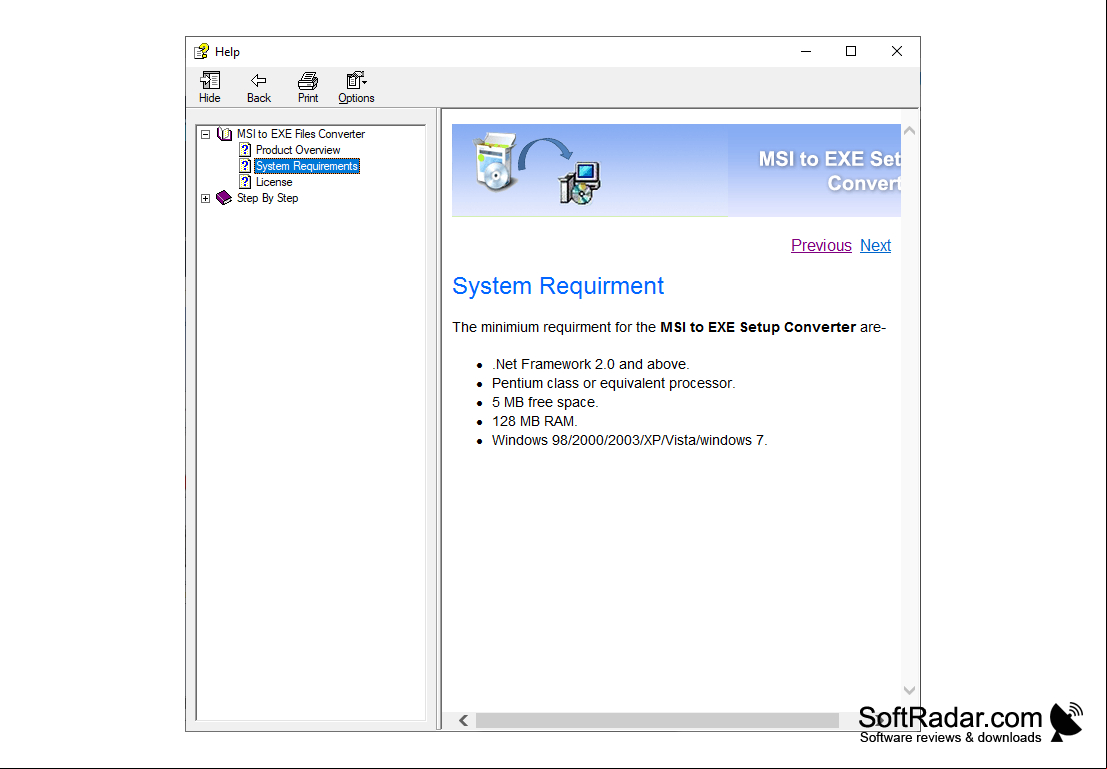Print the current help topic
This screenshot has width=1107, height=769.
(308, 88)
